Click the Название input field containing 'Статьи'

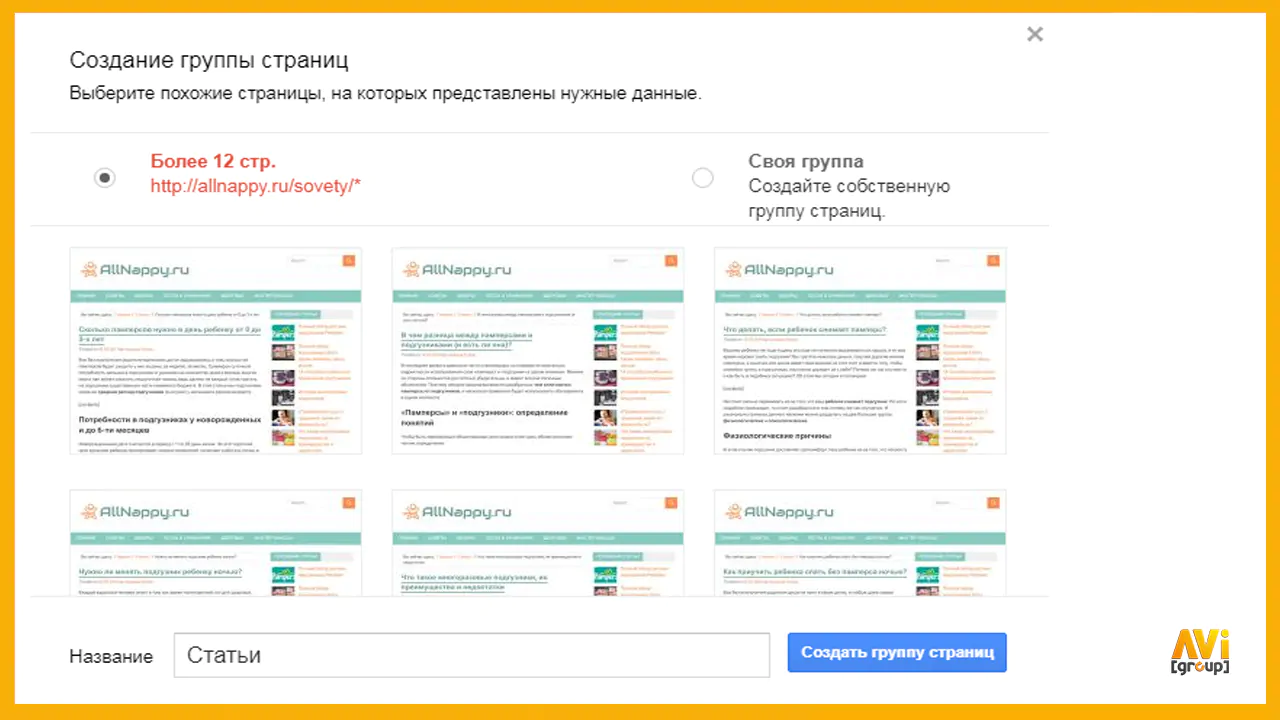pyautogui.click(x=471, y=655)
